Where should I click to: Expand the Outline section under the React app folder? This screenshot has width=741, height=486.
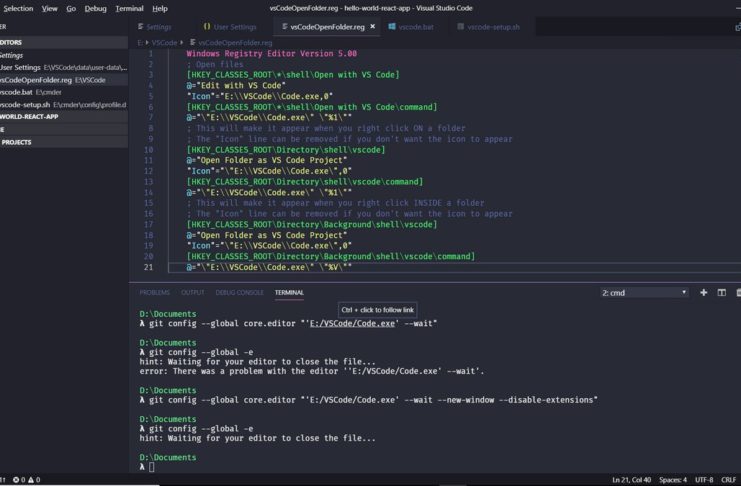coord(64,129)
